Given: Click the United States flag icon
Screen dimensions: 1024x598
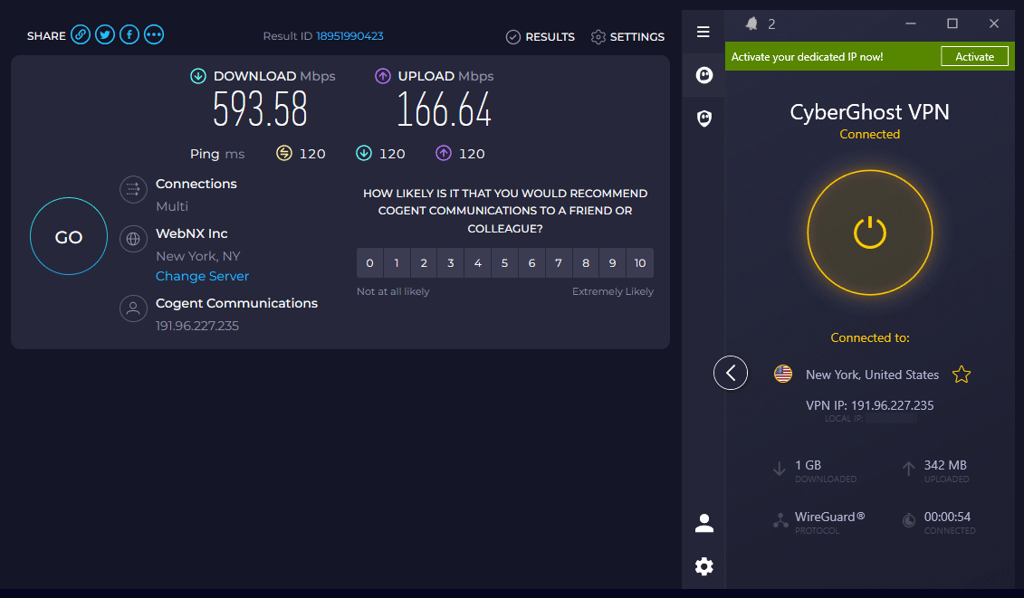Looking at the screenshot, I should [783, 374].
